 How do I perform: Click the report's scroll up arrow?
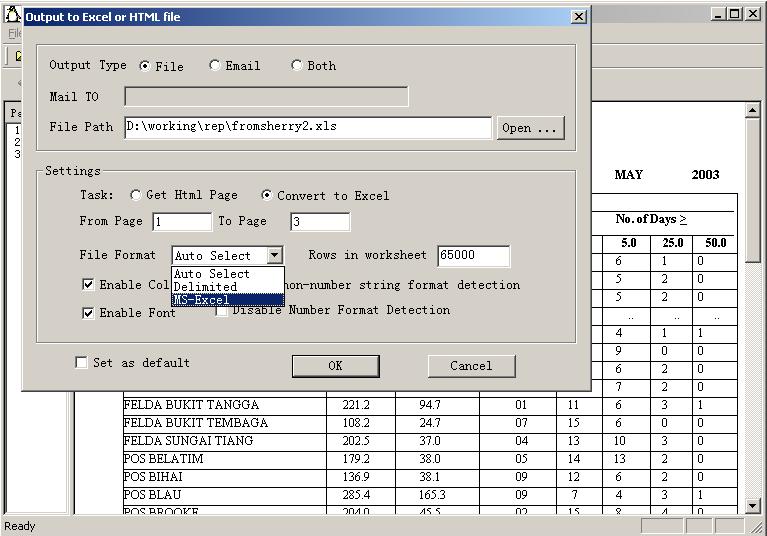[752, 111]
